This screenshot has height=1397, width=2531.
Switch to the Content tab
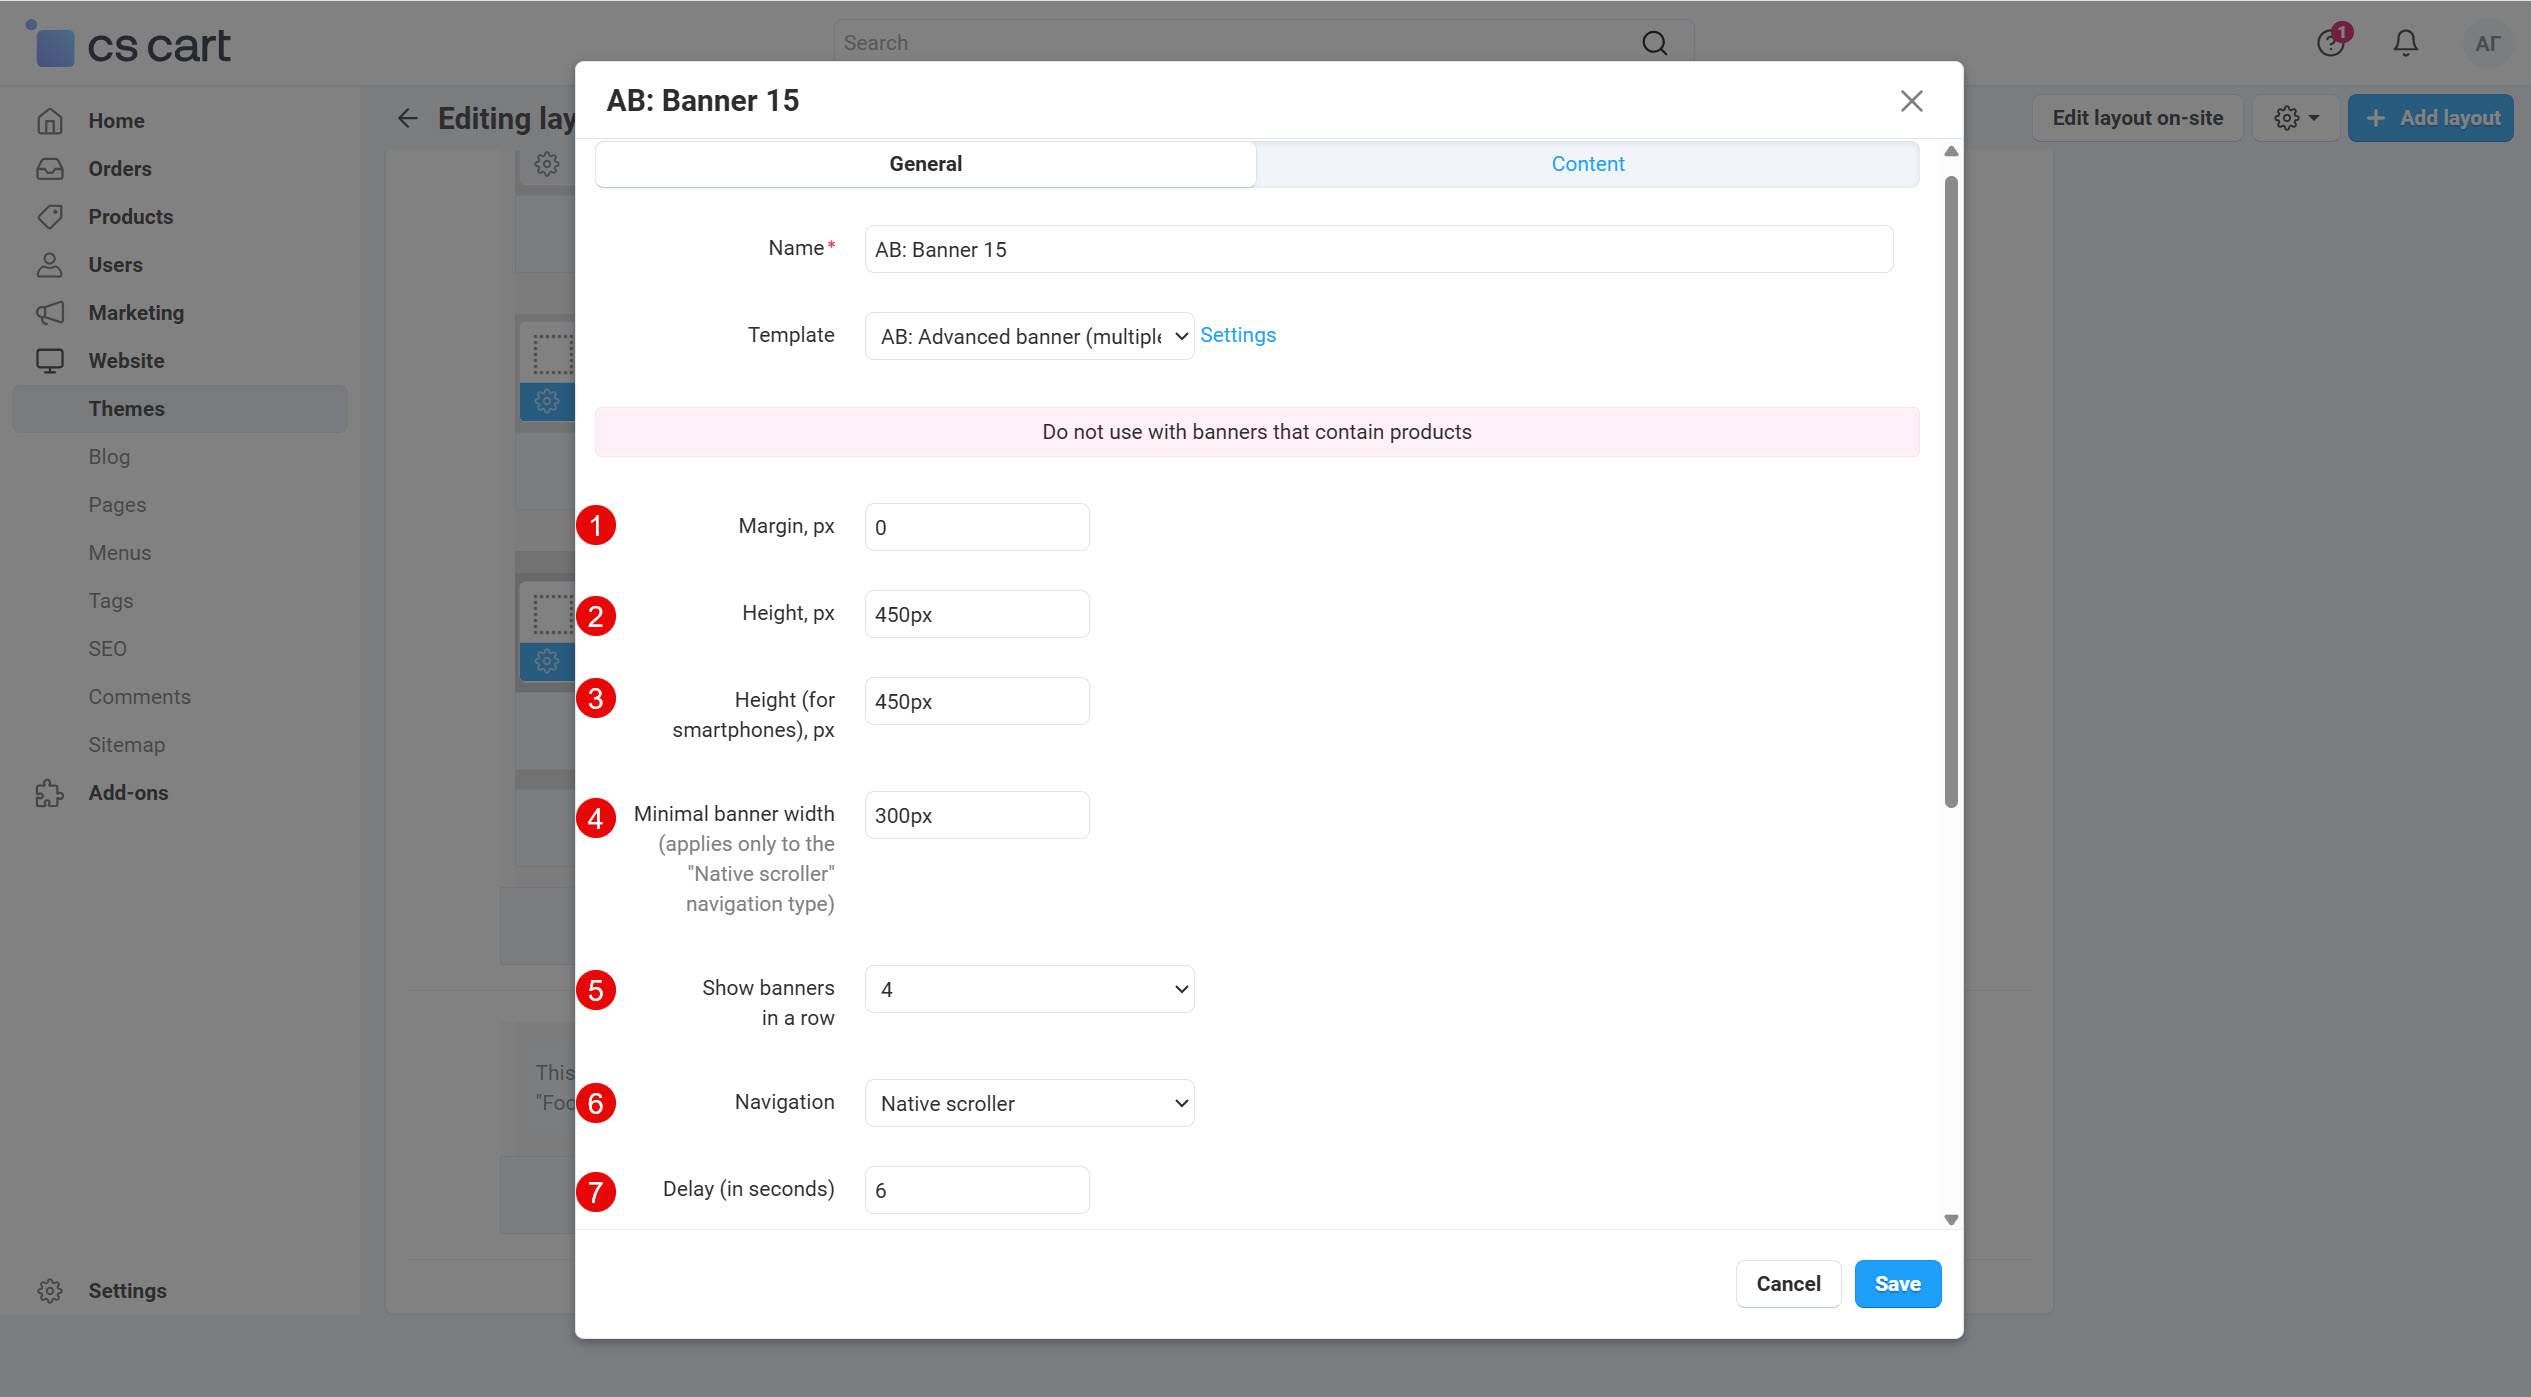1587,163
